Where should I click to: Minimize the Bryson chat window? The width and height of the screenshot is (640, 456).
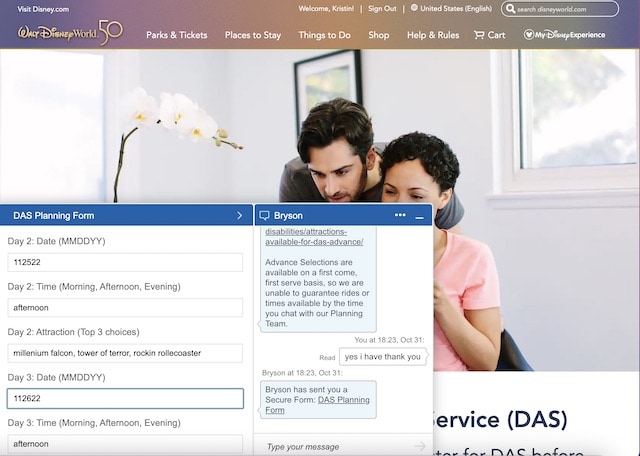click(419, 218)
